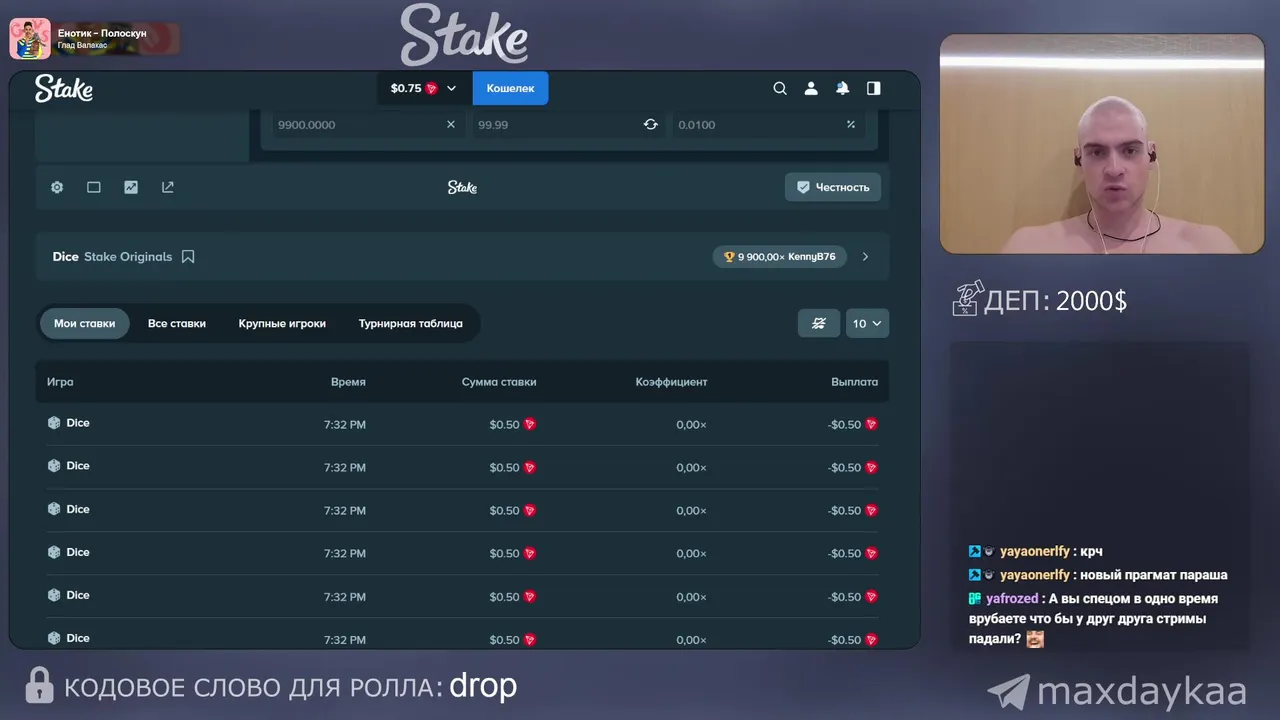Swap roll over/under refresh icon

(651, 125)
